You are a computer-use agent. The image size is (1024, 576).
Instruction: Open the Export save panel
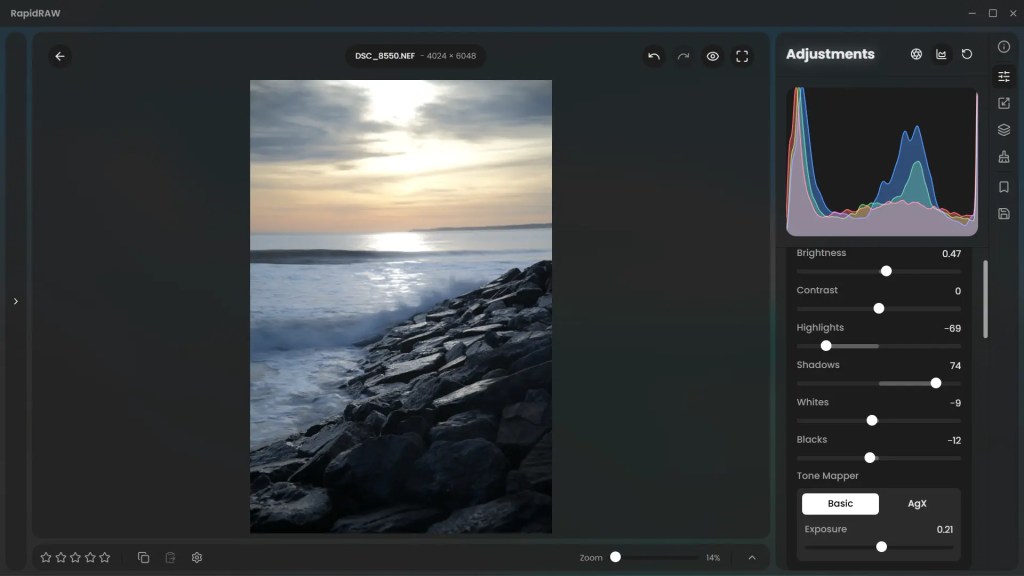pyautogui.click(x=1004, y=214)
